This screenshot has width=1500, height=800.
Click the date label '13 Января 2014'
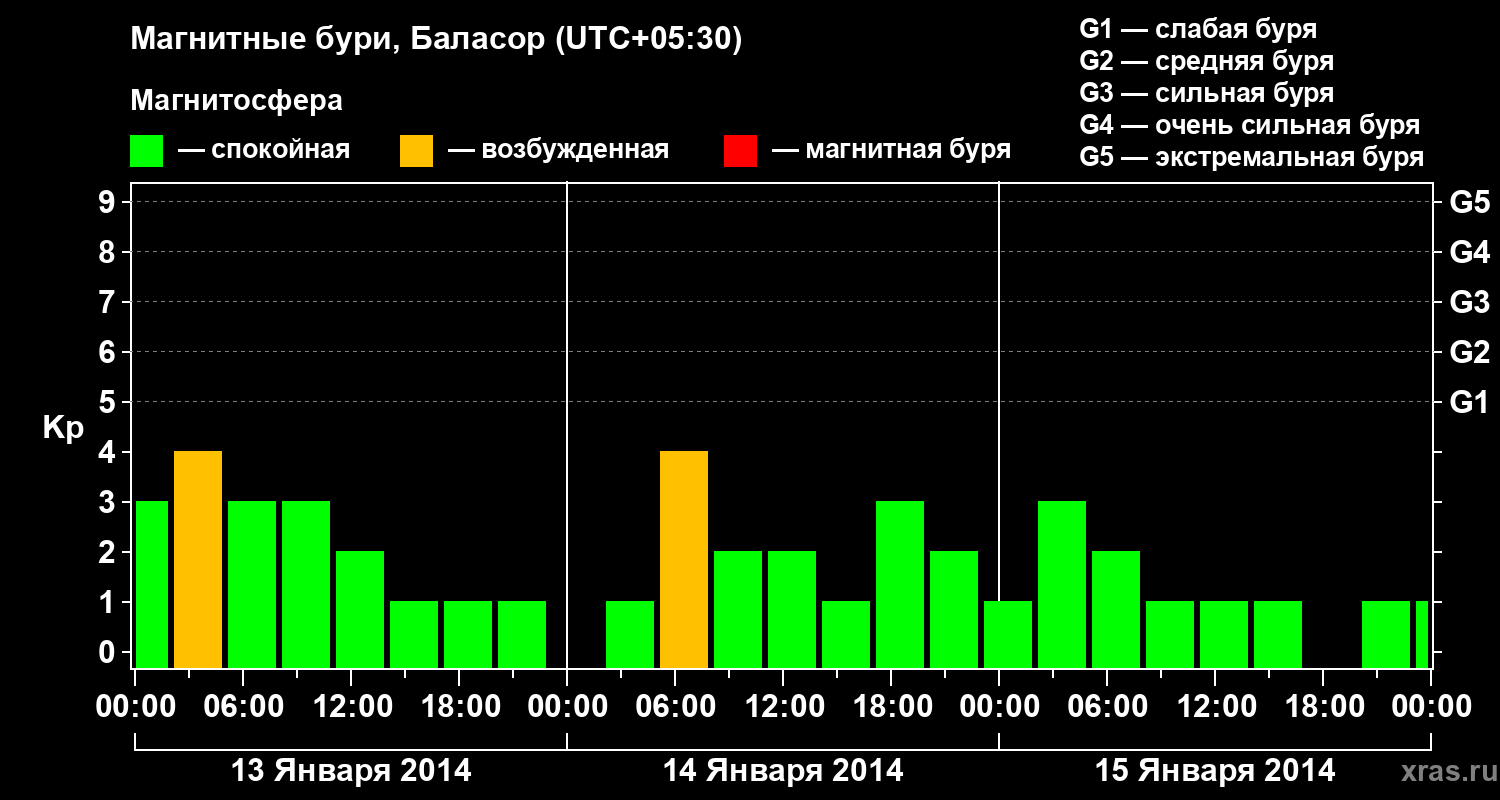coord(351,771)
